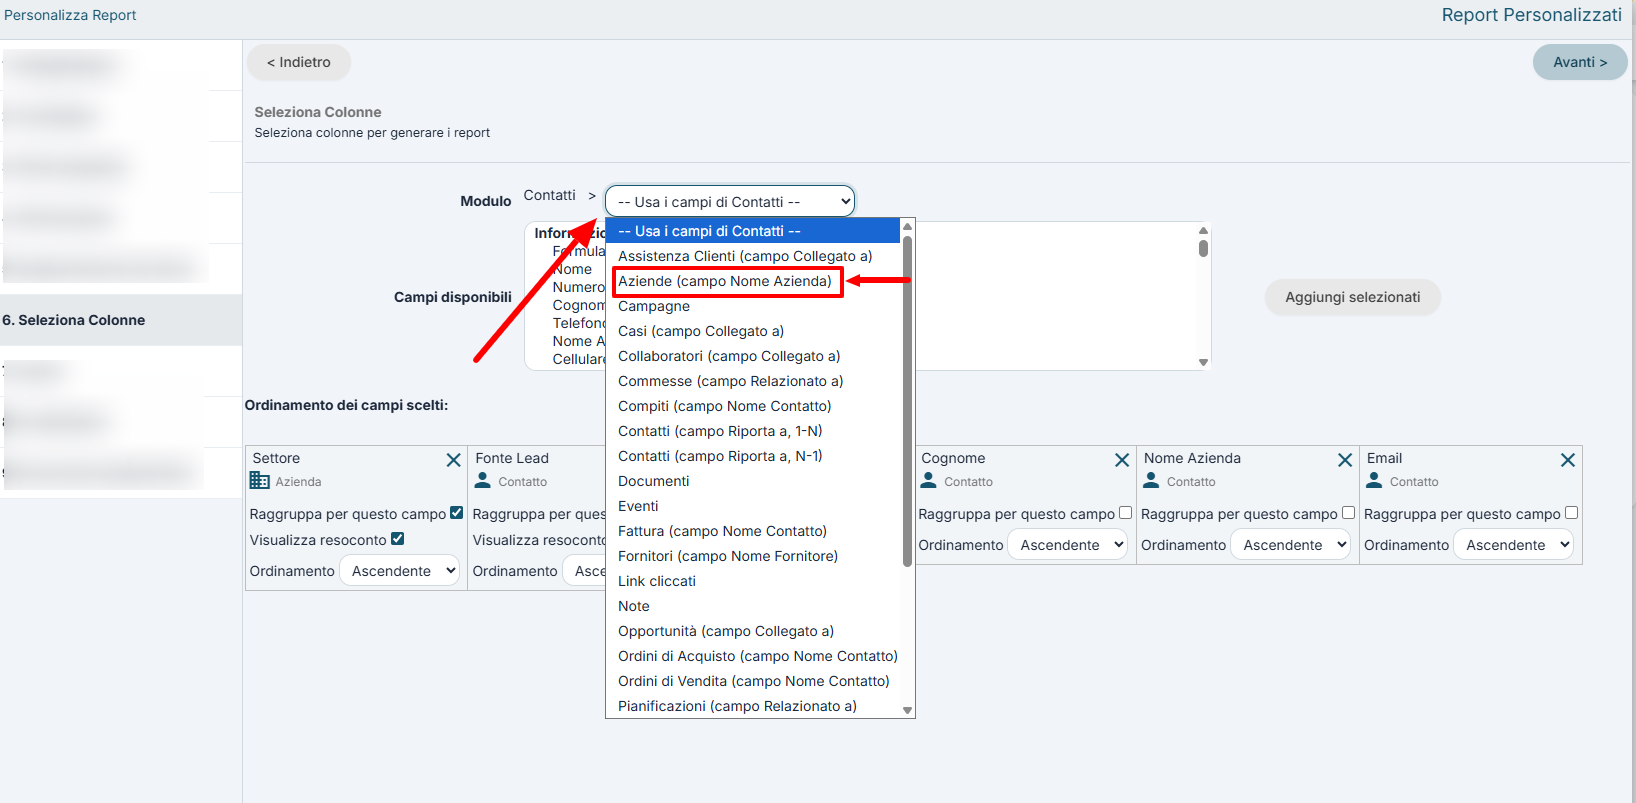The image size is (1636, 803).
Task: Click the Contatto person icon under Cognome
Action: point(929,481)
